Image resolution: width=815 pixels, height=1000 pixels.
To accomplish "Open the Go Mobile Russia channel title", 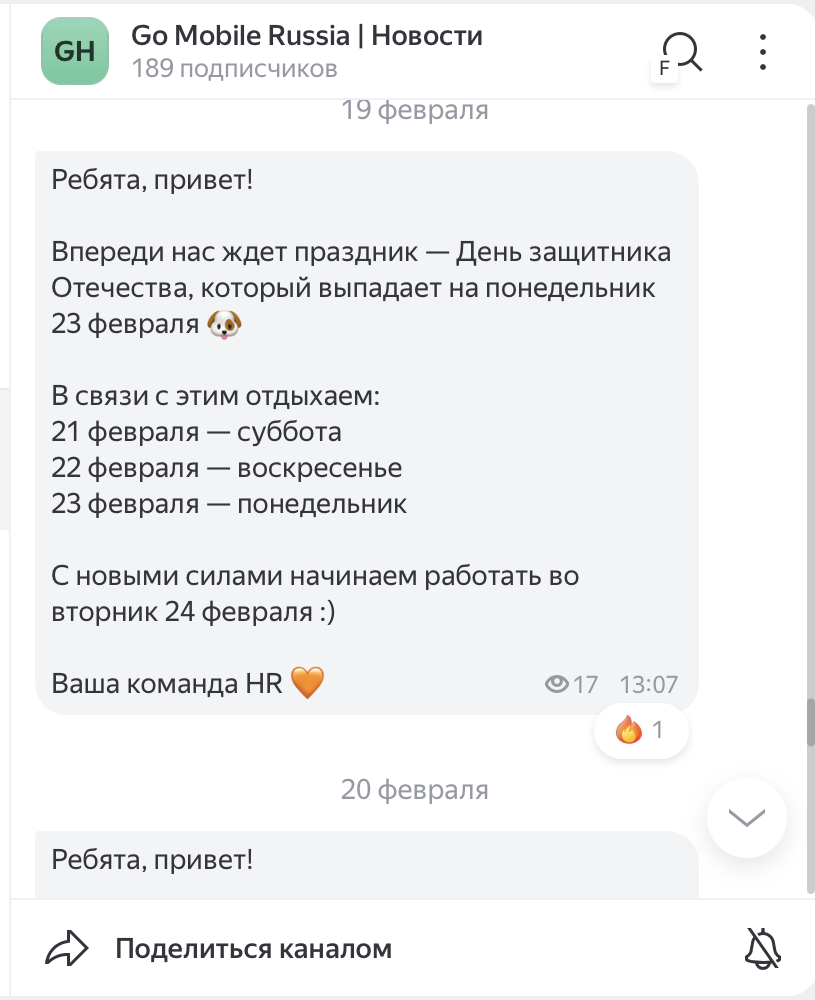I will click(x=307, y=37).
